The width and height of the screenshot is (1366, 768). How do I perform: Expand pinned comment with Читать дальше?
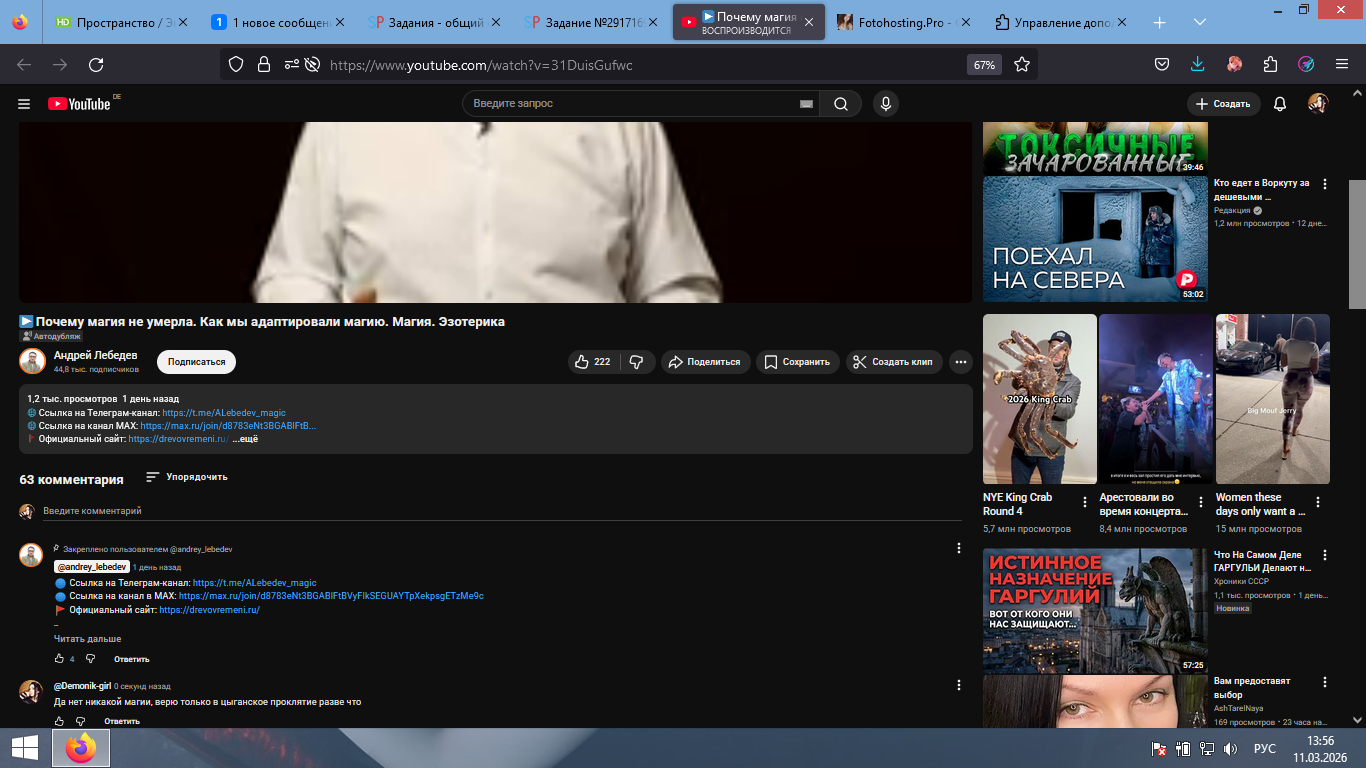coord(87,639)
